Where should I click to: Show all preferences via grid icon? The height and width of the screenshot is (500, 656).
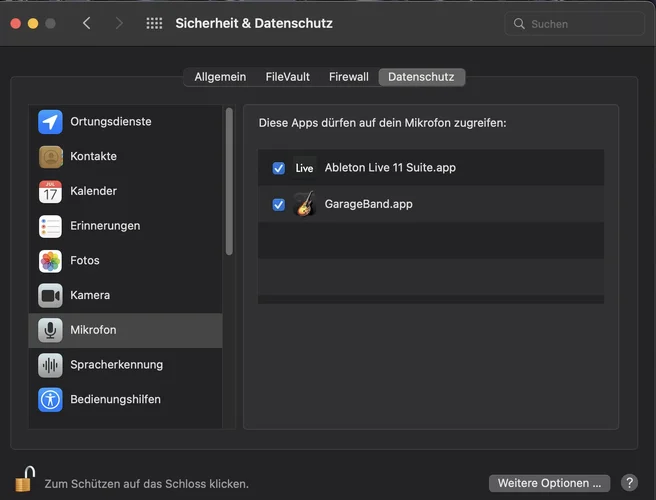[154, 23]
